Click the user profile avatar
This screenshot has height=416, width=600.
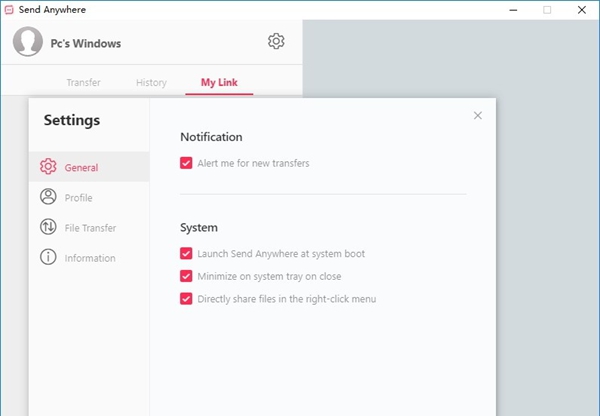click(x=28, y=41)
